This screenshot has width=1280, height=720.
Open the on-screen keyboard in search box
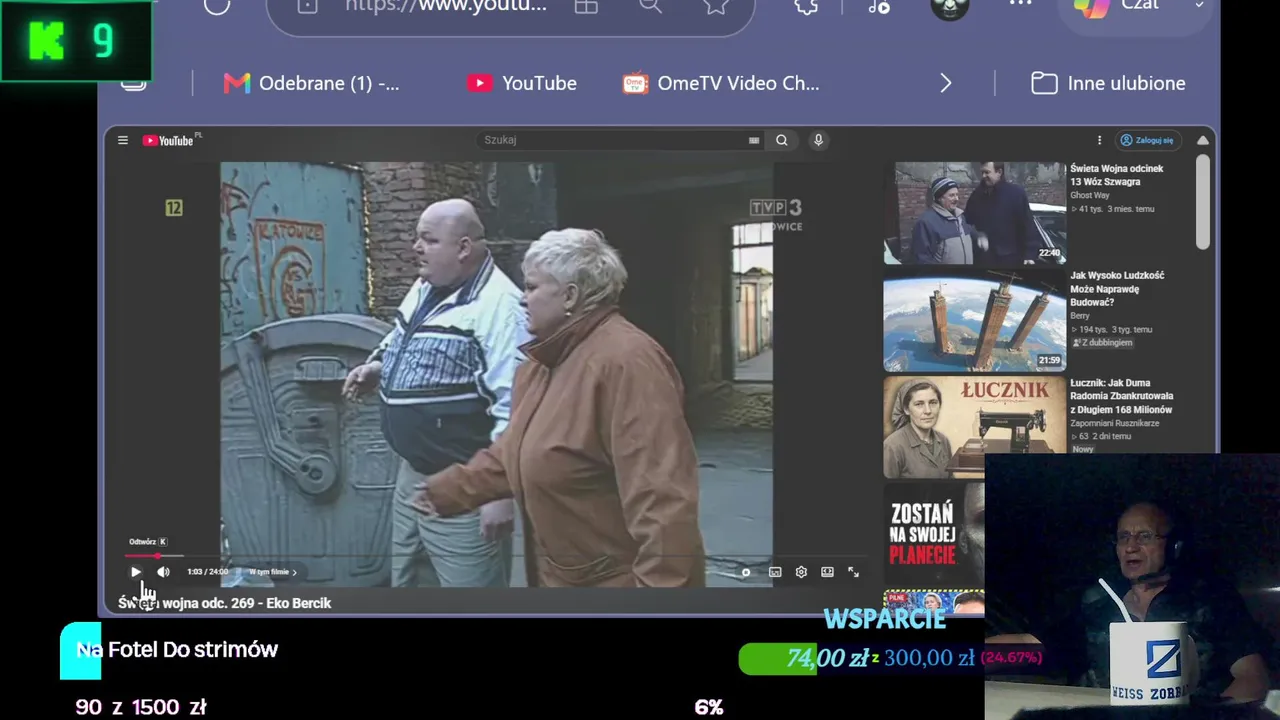click(754, 141)
